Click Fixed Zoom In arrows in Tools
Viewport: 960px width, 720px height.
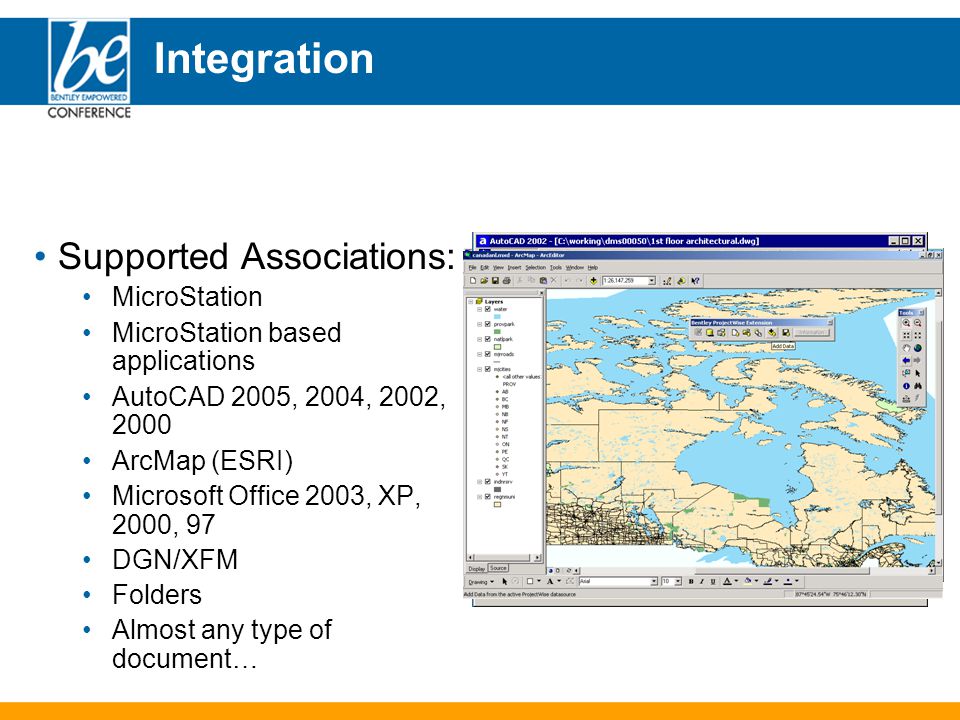906,336
